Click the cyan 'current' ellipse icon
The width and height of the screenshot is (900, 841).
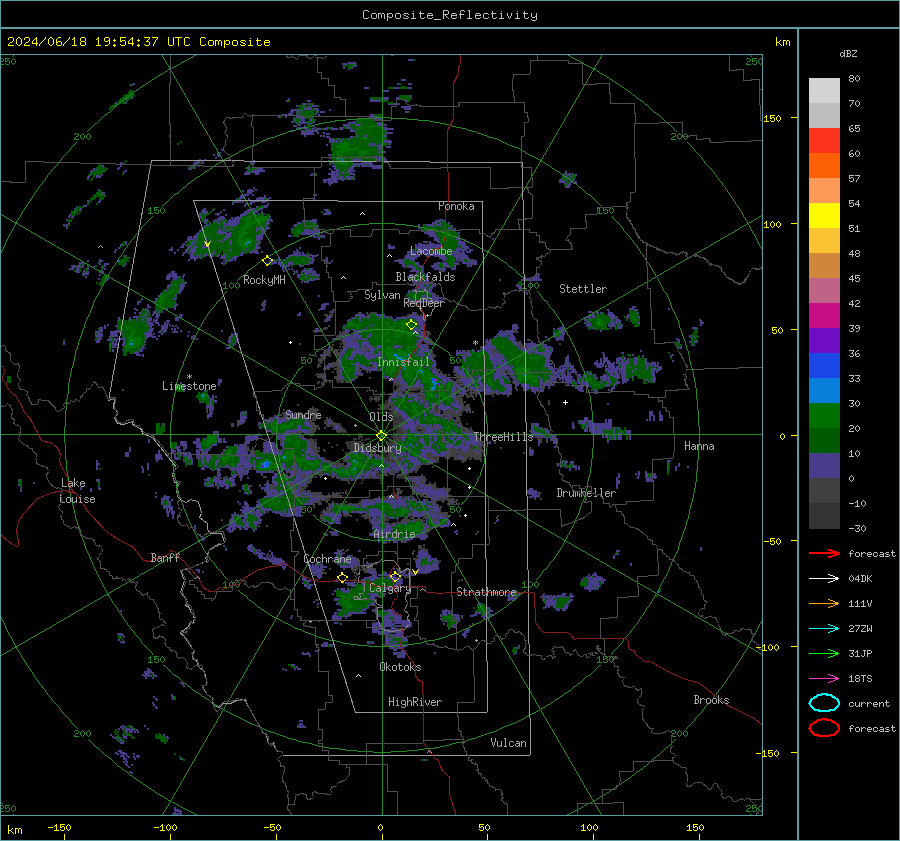pos(824,703)
